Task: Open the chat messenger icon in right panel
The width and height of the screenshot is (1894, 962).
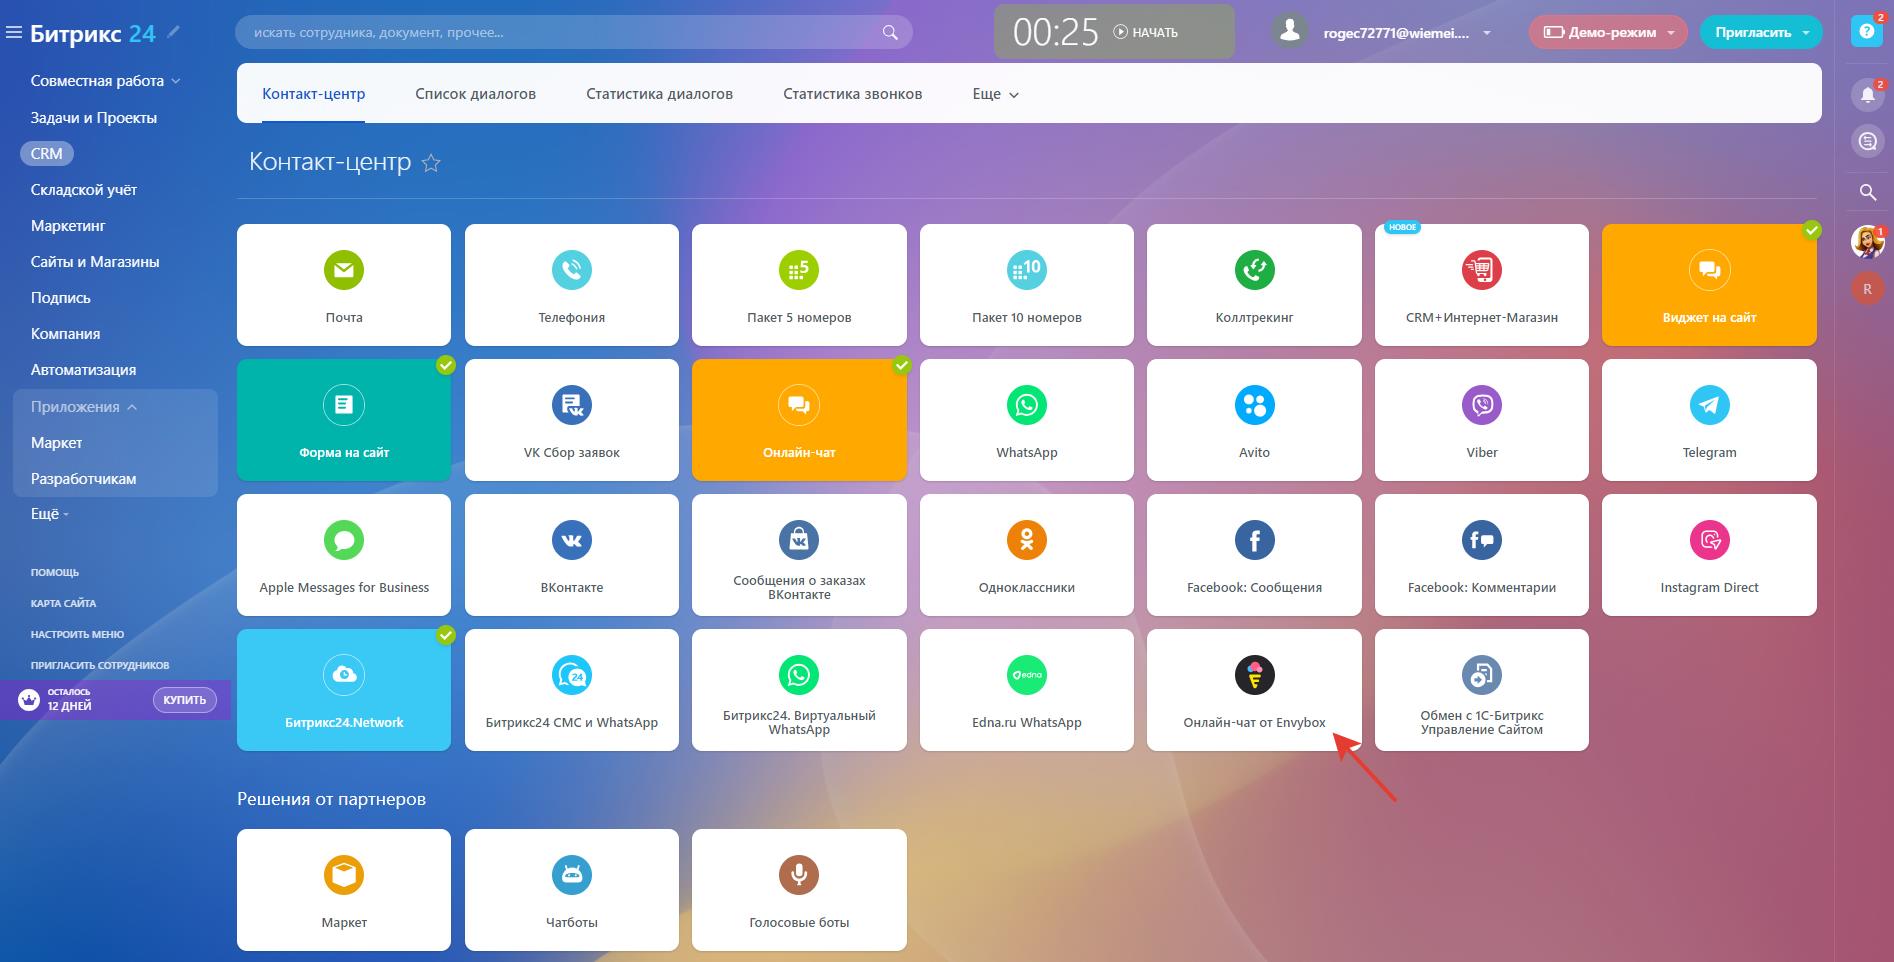Action: click(x=1867, y=142)
